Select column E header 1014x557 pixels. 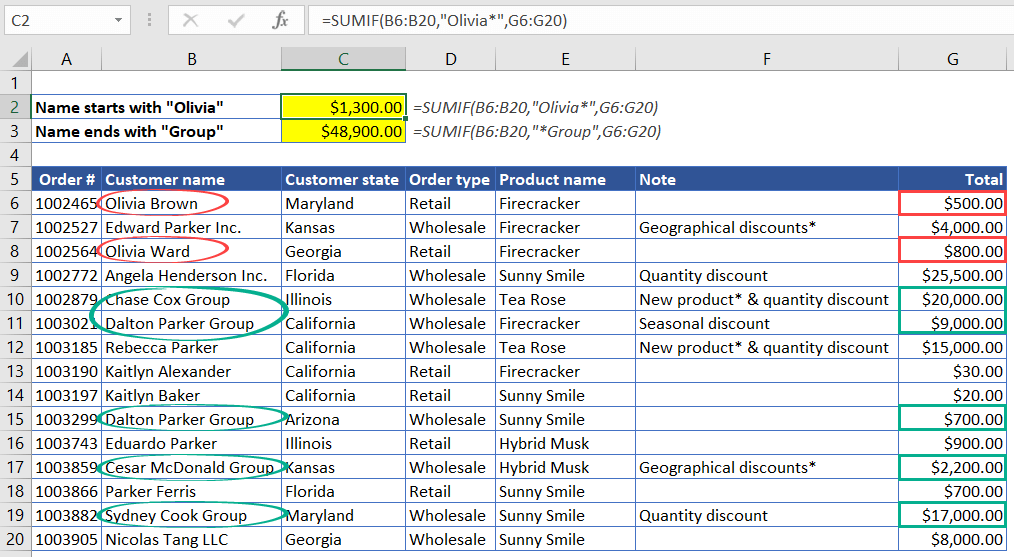tap(565, 60)
